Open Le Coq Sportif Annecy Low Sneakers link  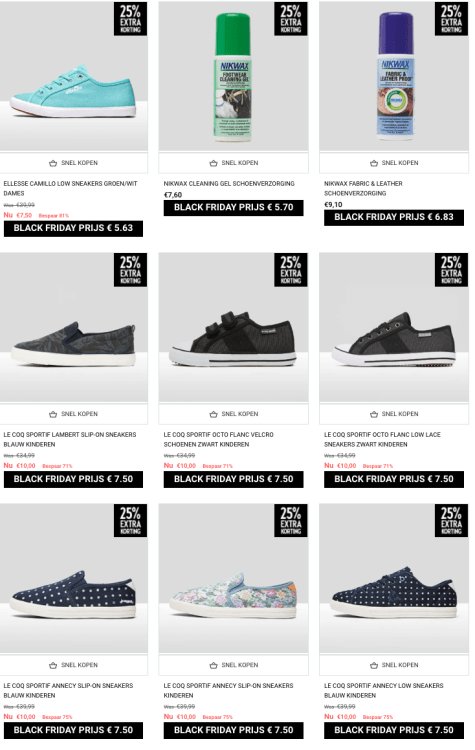[384, 691]
